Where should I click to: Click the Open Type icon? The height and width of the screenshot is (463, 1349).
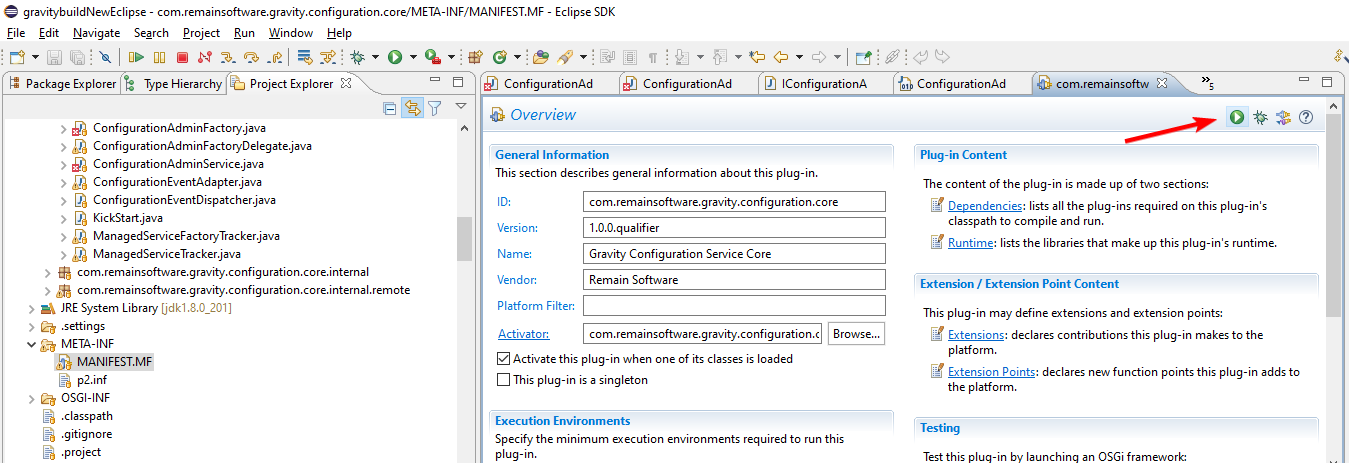(x=540, y=57)
